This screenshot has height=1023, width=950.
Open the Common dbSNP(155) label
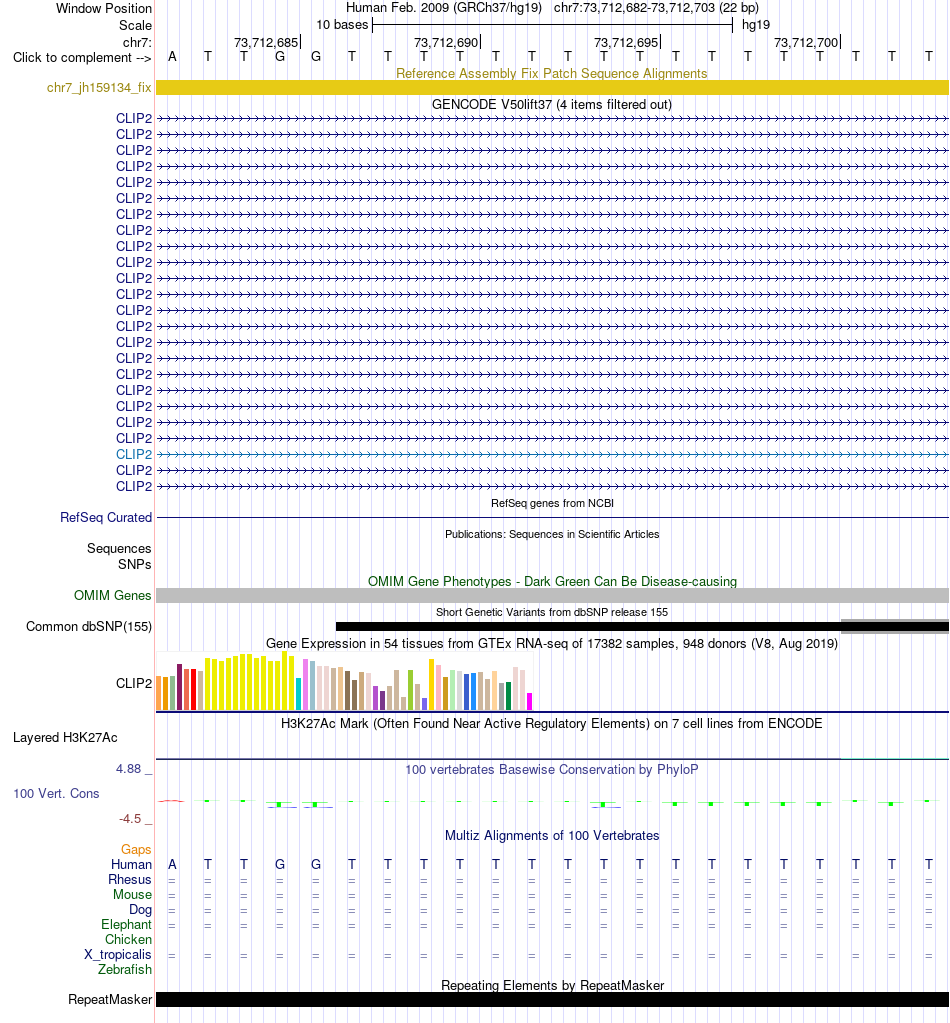[x=89, y=626]
